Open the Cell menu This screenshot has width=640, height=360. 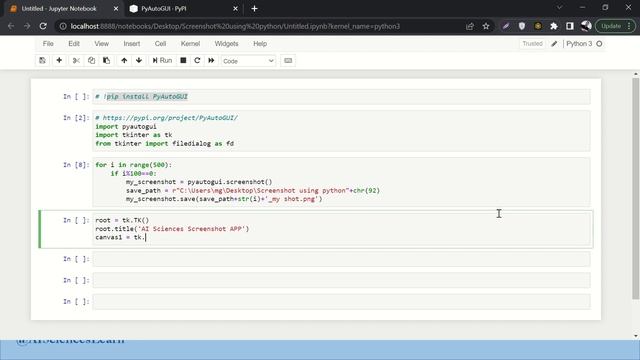(160, 44)
